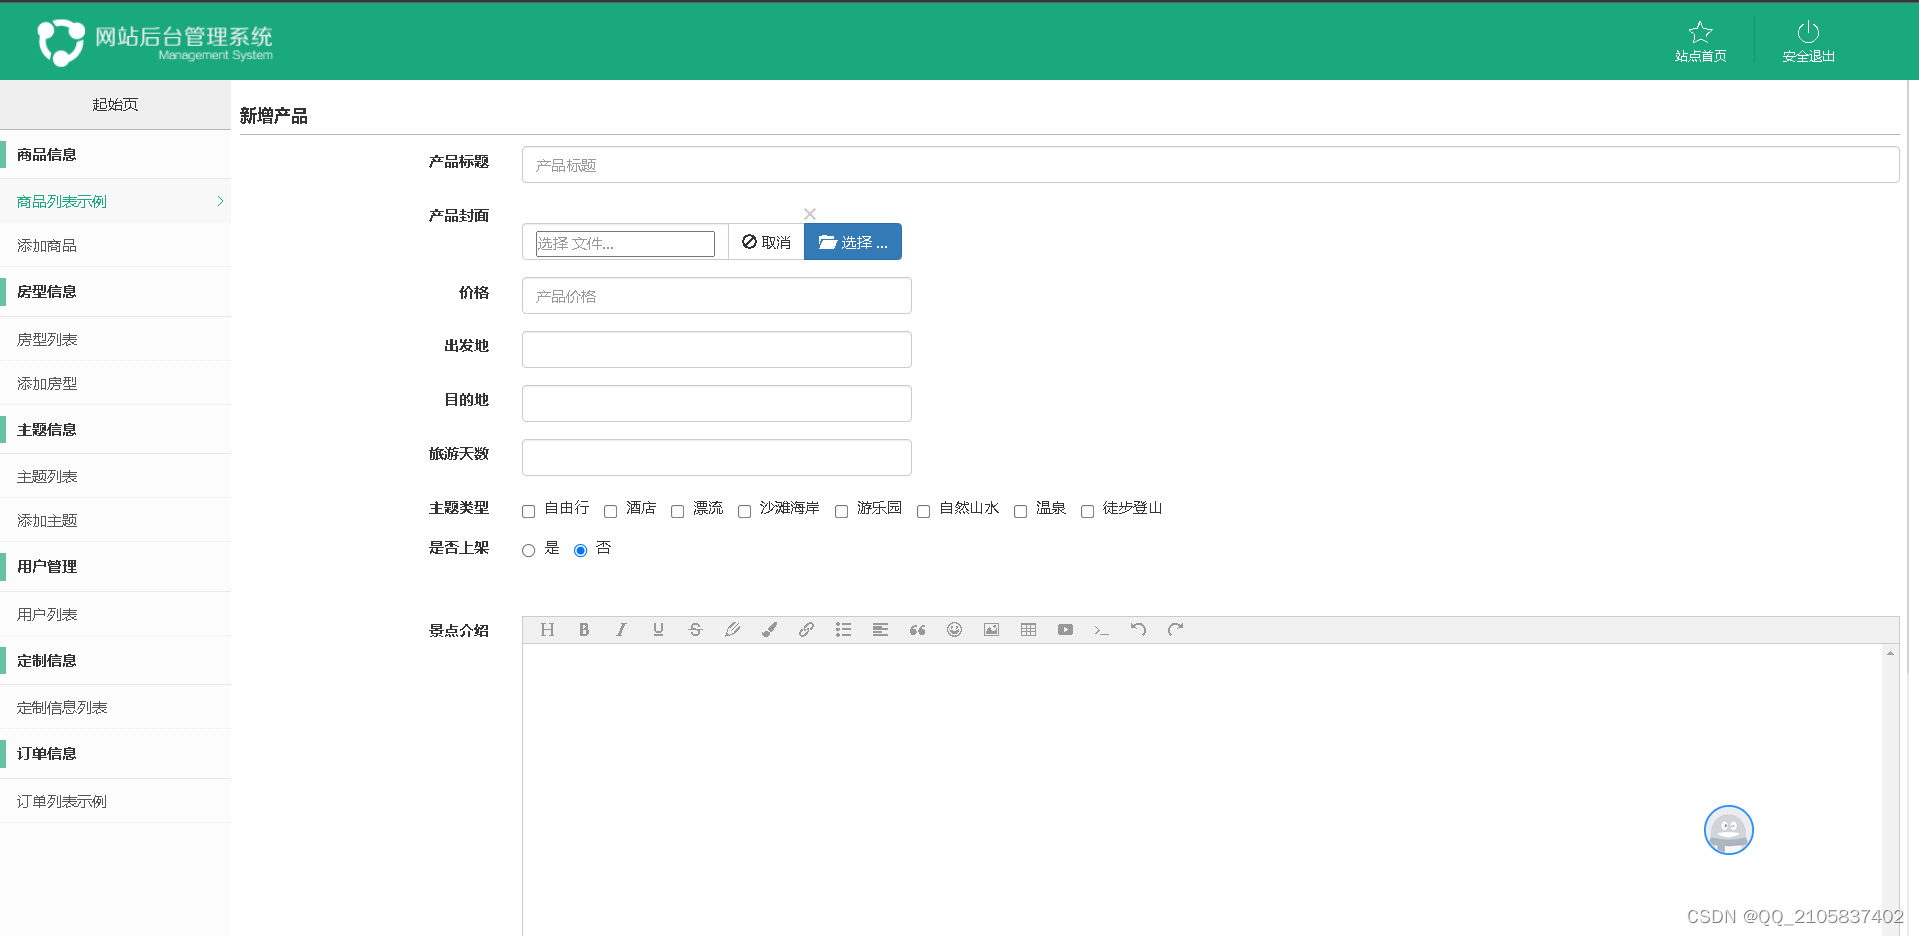Focus the 旅游天数 input field
The width and height of the screenshot is (1919, 936).
tap(716, 458)
